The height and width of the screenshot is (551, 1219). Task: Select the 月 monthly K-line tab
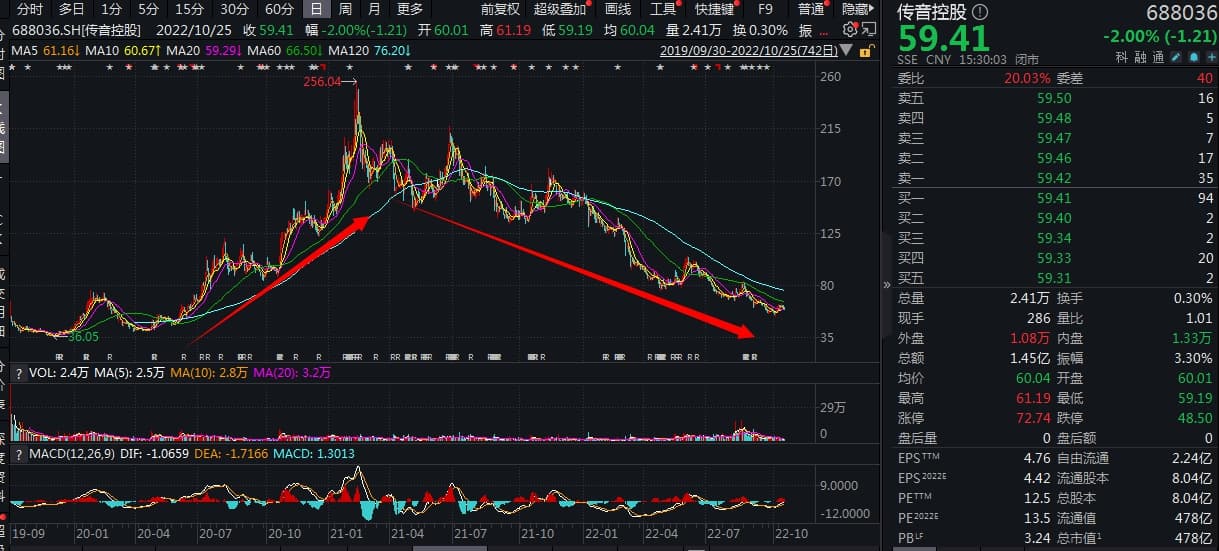pos(374,9)
